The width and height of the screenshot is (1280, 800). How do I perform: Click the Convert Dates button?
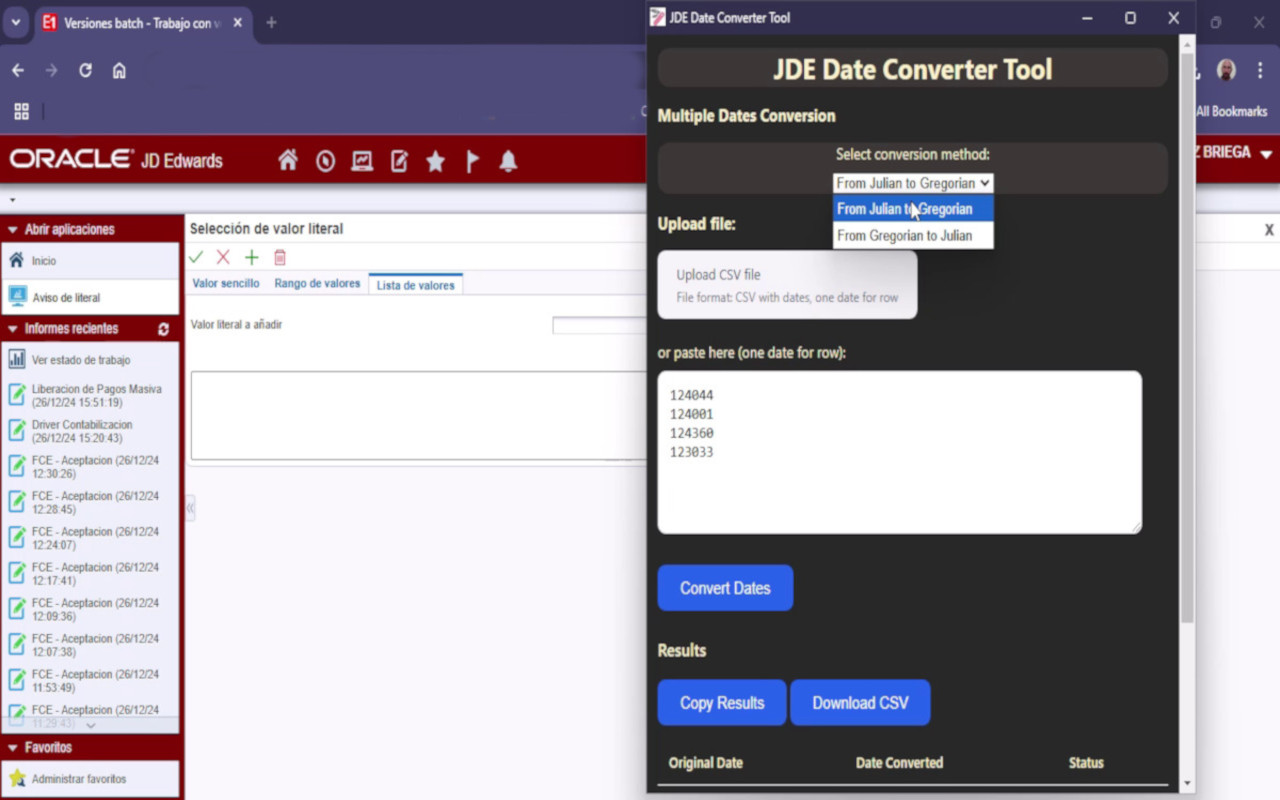[x=725, y=587]
